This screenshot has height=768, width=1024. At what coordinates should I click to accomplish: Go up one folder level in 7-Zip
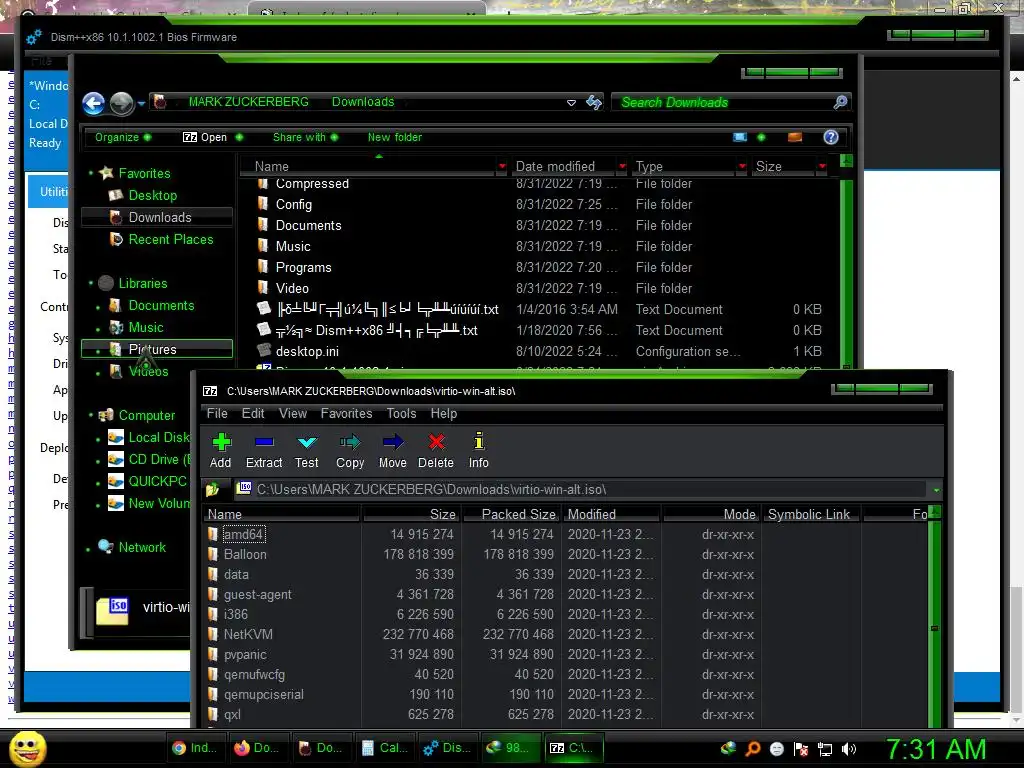(x=212, y=489)
